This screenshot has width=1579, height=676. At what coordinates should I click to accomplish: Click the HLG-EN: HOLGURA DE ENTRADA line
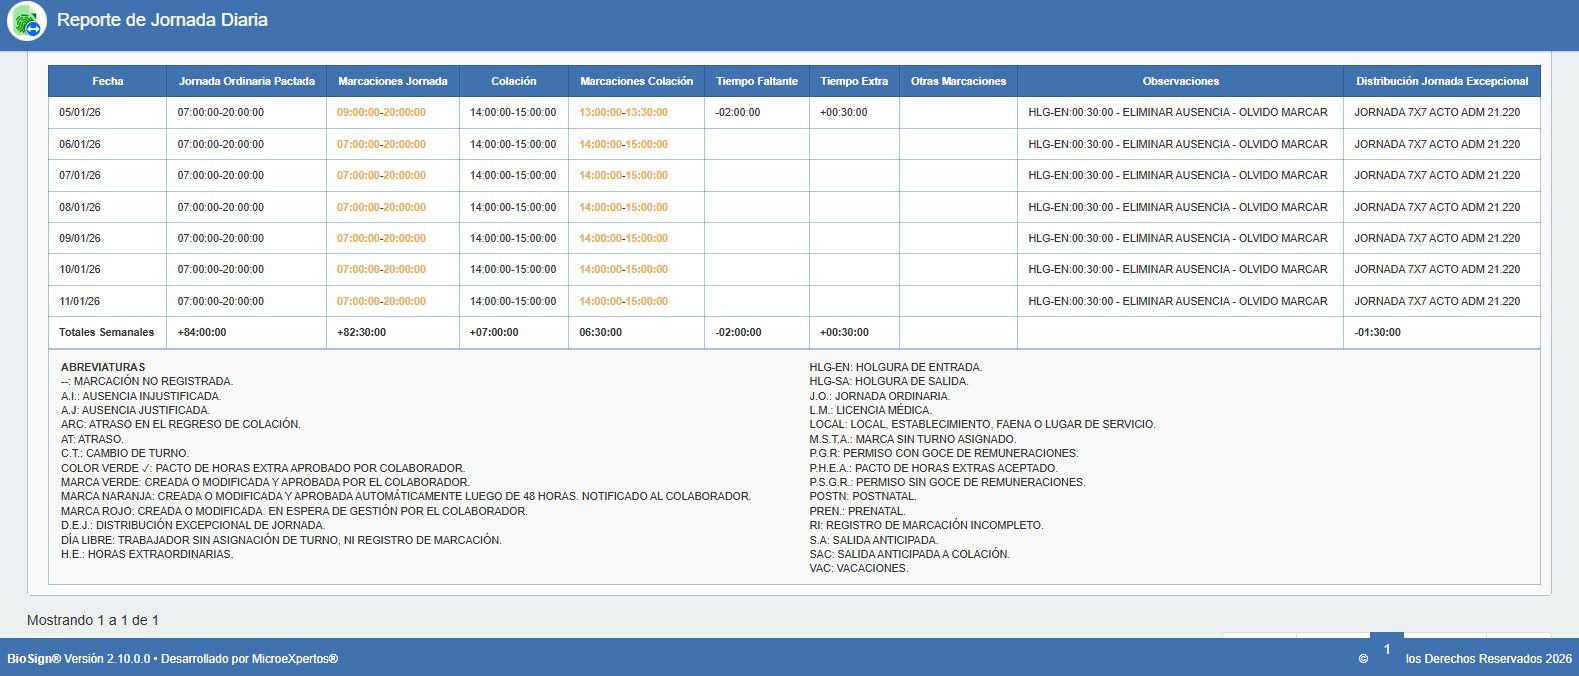click(x=896, y=367)
